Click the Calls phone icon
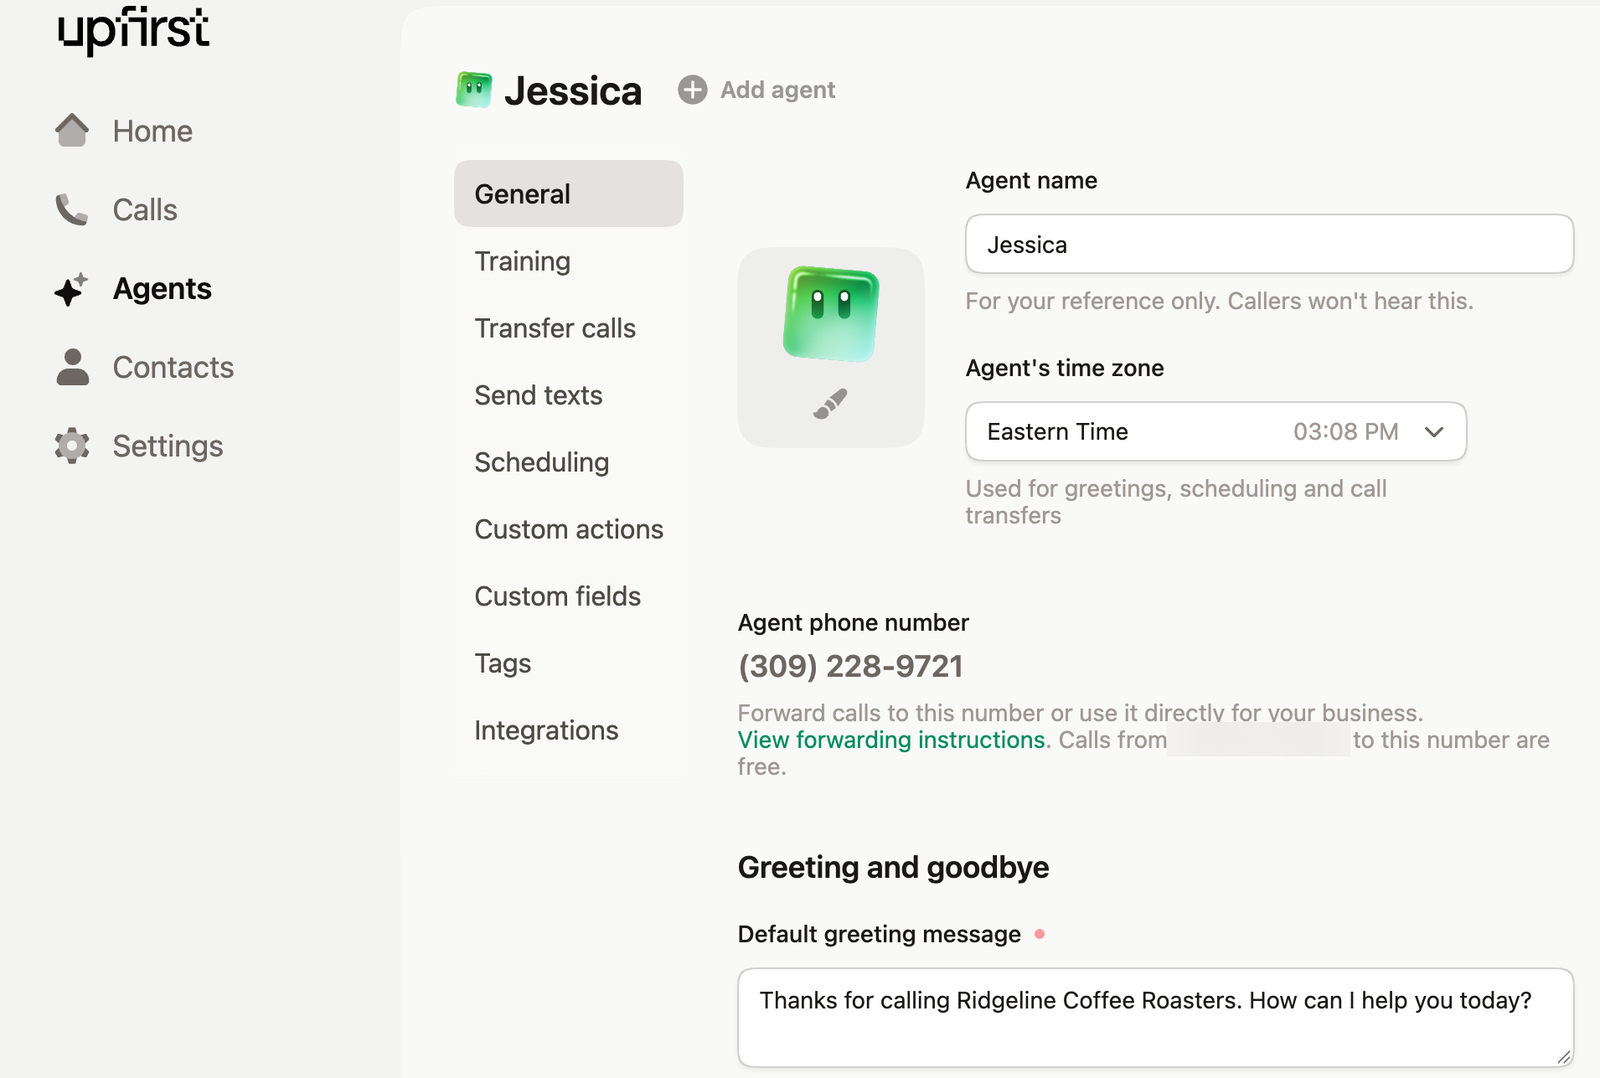This screenshot has height=1078, width=1600. tap(72, 209)
